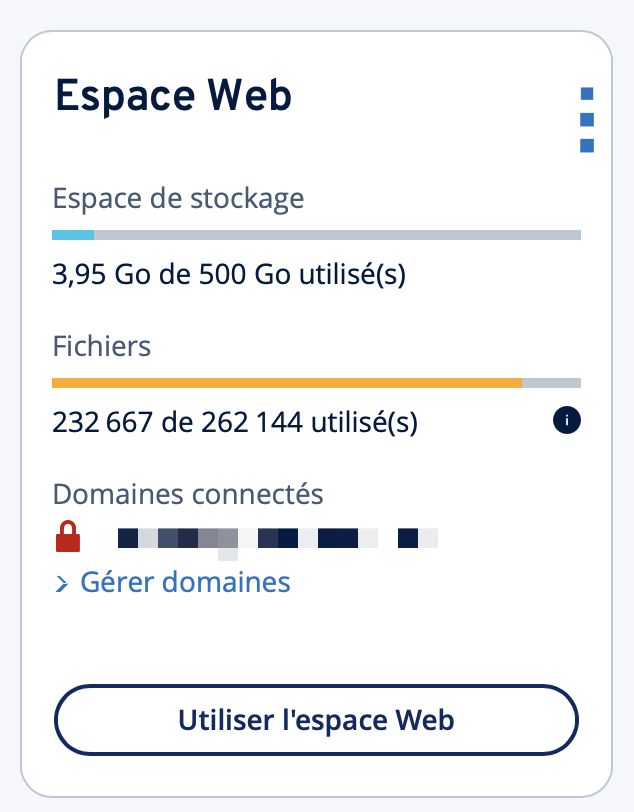Click the grey unused portion of the files bar
This screenshot has width=634, height=812.
click(552, 382)
